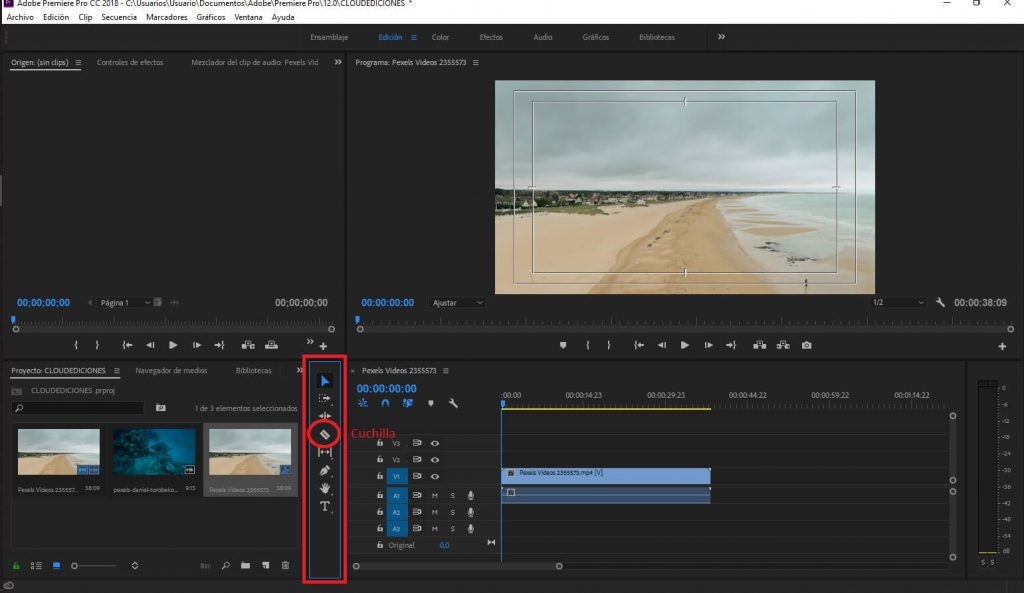The image size is (1024, 593).
Task: Toggle V1 track eye visibility
Action: click(435, 477)
